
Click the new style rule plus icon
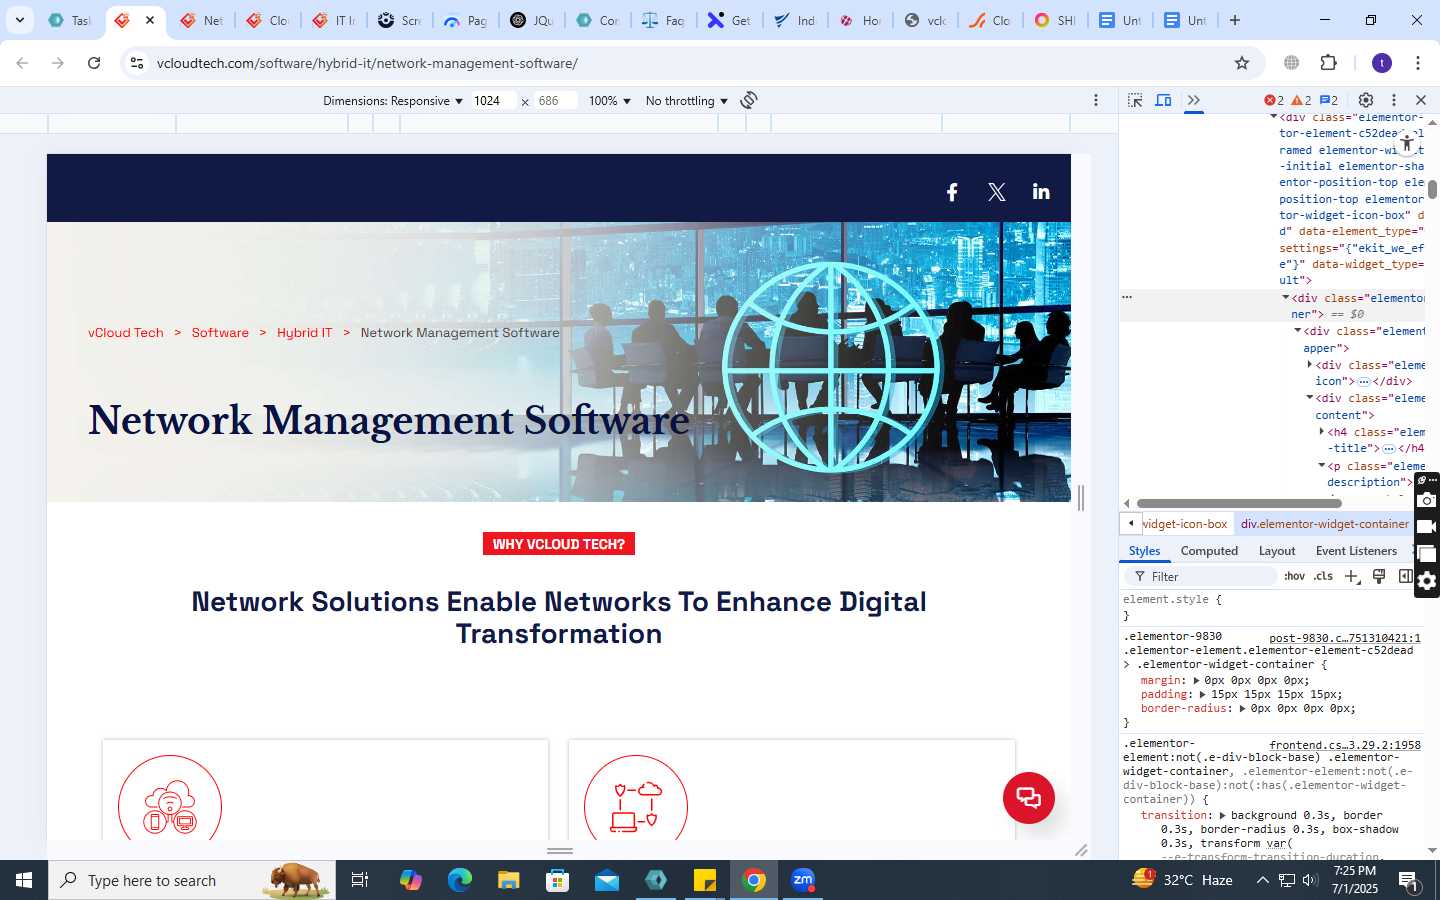pos(1352,576)
